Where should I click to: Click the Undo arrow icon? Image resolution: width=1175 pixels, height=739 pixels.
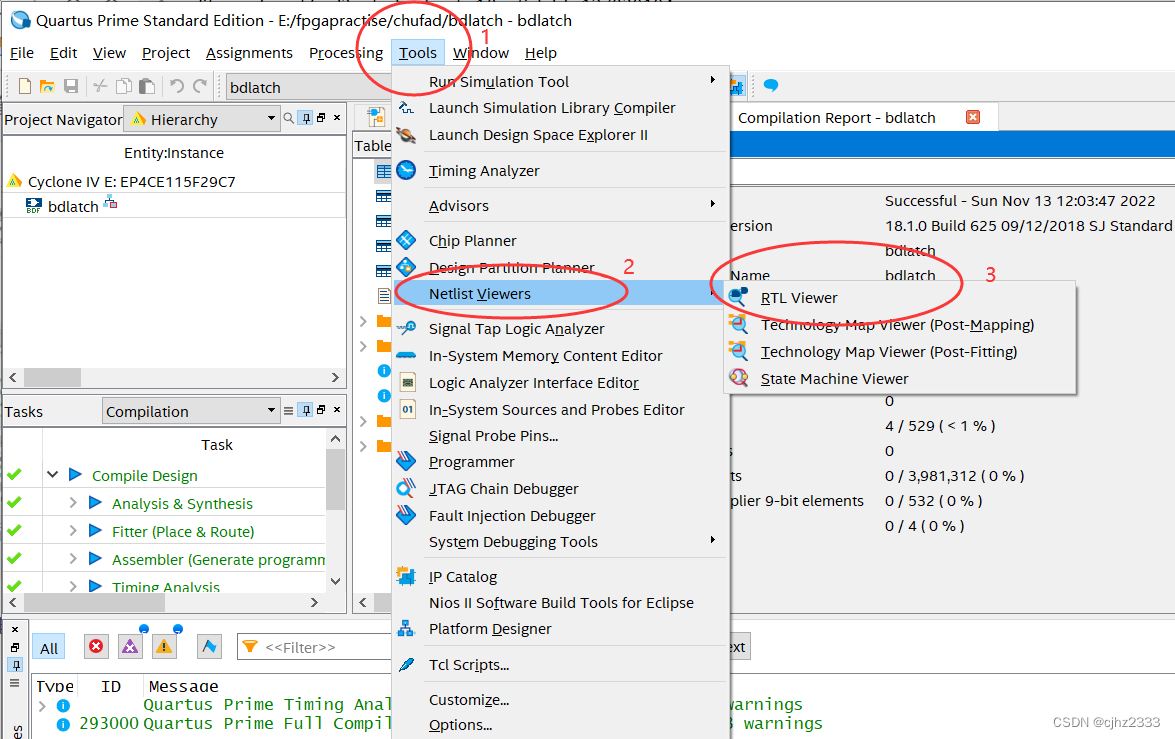coord(177,86)
